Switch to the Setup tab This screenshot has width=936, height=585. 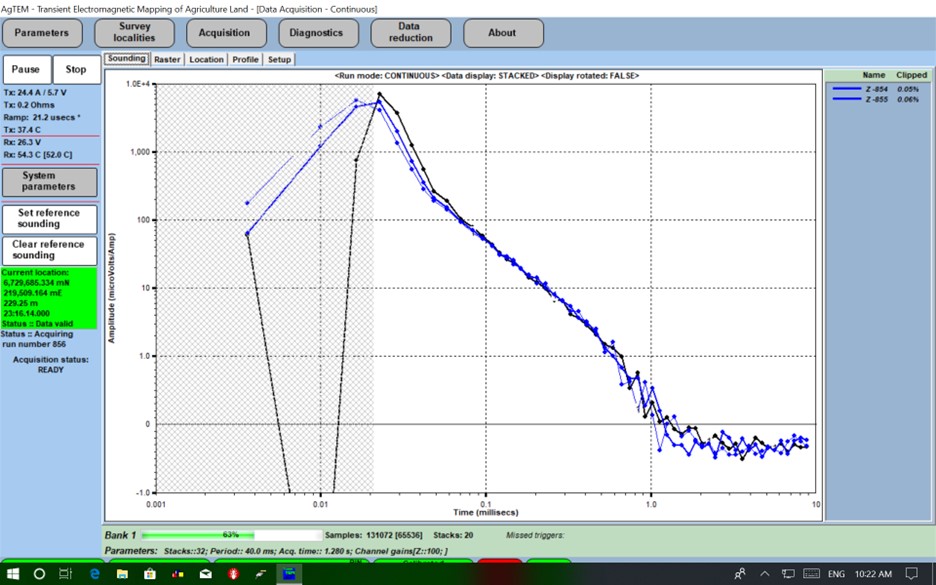[279, 59]
